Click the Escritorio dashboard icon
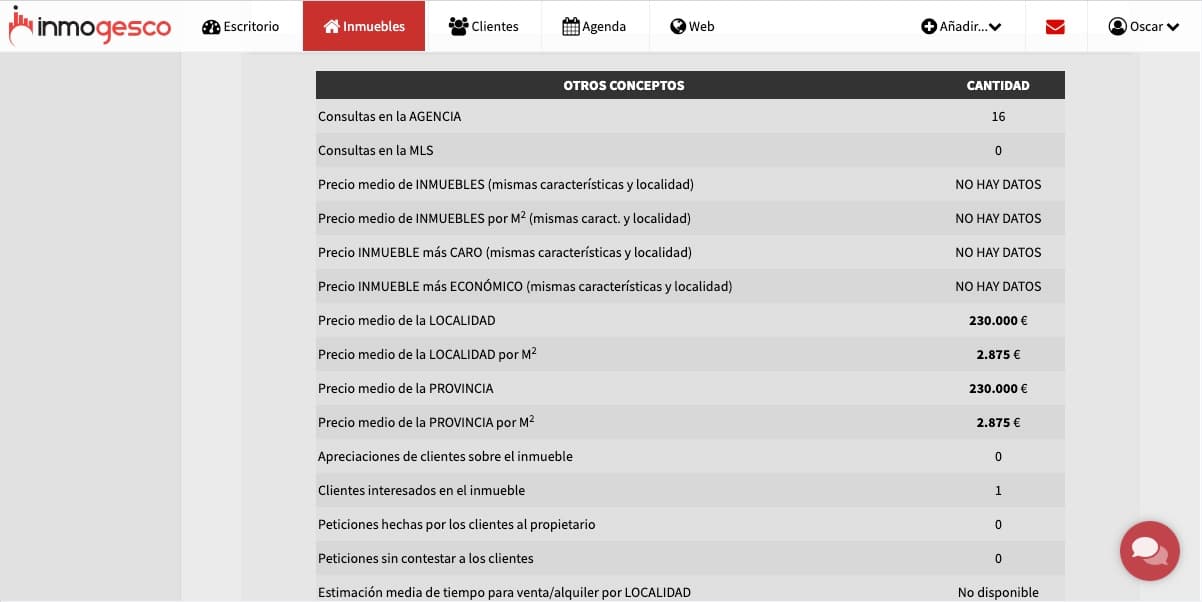The image size is (1202, 602). (210, 26)
